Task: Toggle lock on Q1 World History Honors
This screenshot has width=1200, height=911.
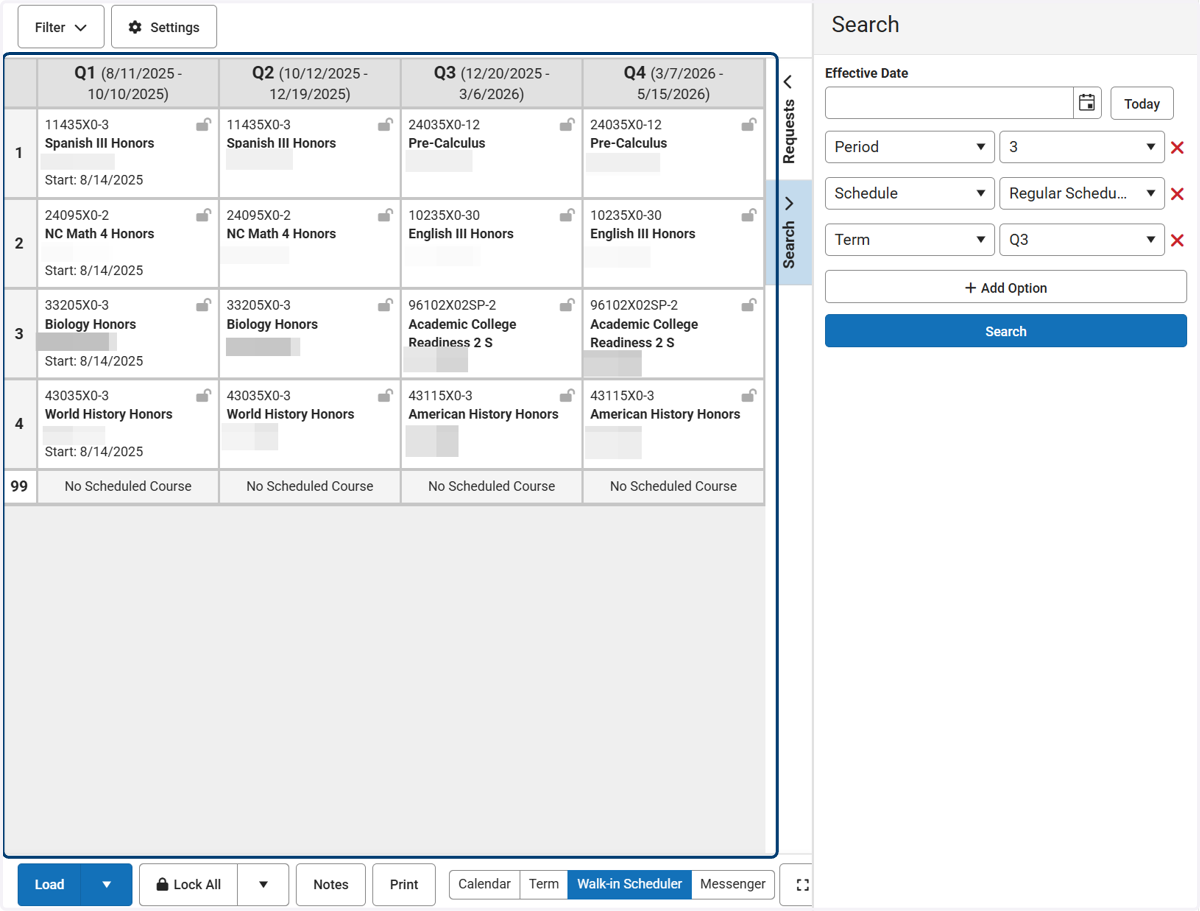Action: click(204, 396)
